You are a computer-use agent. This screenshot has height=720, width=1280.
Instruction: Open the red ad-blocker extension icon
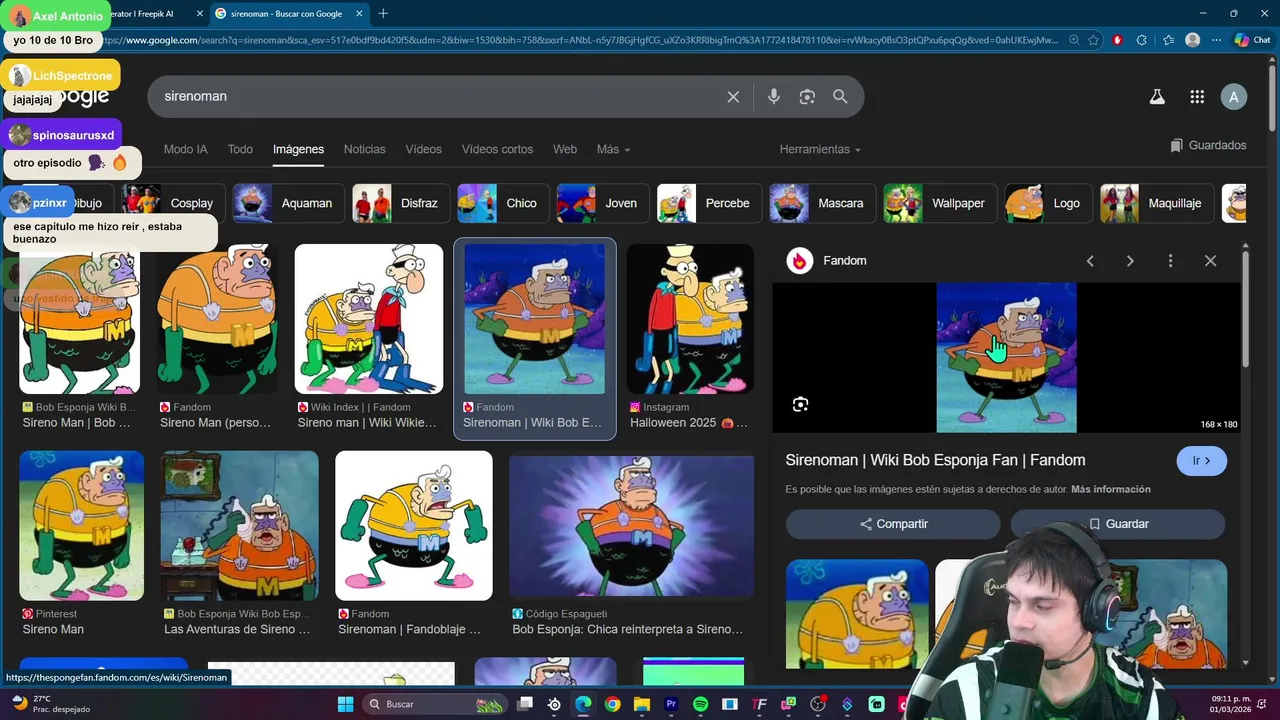1117,40
